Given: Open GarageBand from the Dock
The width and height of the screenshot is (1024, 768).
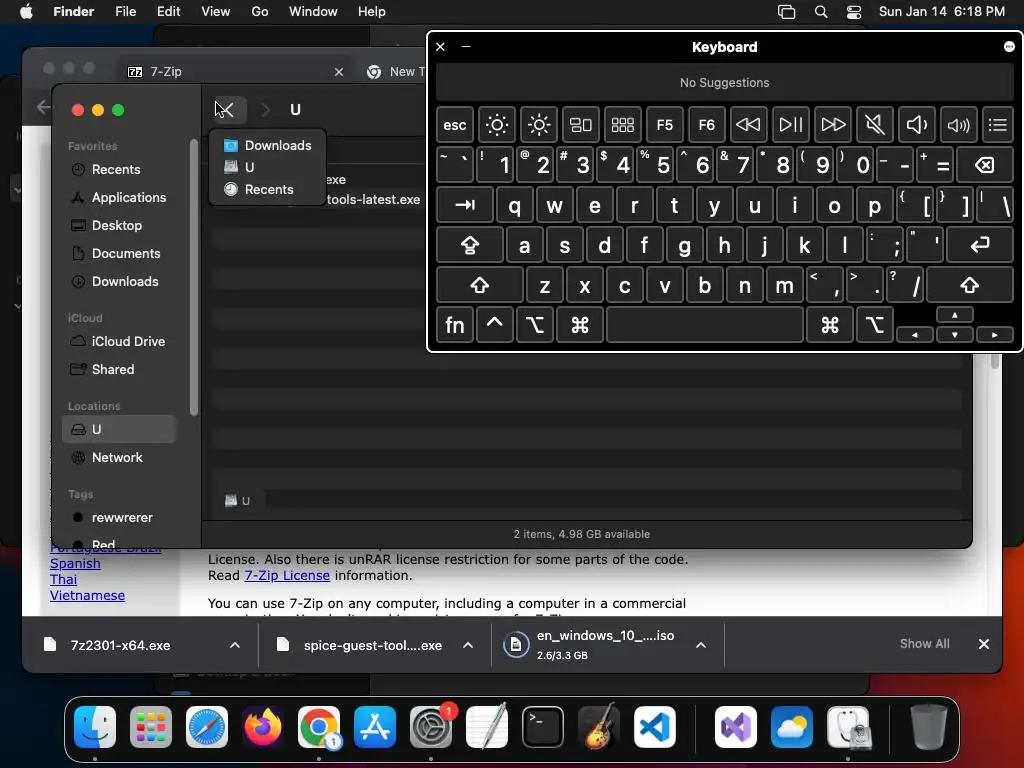Looking at the screenshot, I should [599, 727].
